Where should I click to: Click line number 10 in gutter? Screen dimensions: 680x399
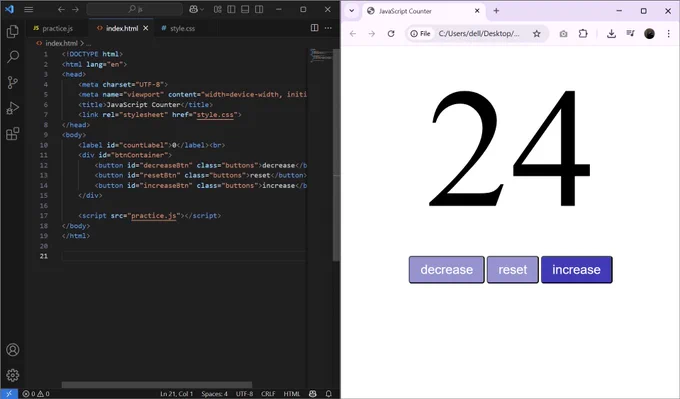point(44,145)
